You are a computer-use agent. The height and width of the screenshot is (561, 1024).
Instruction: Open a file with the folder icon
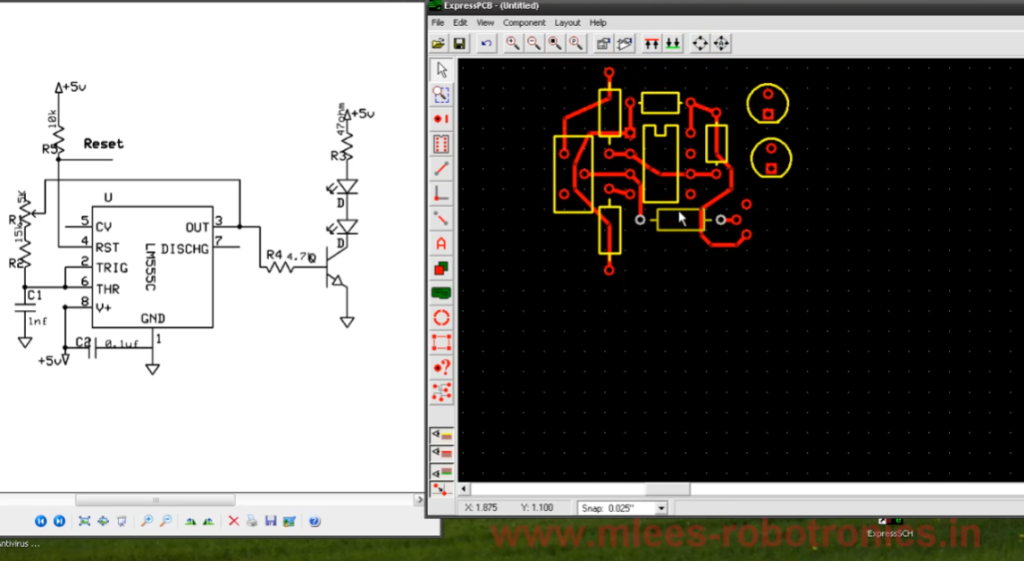[438, 43]
